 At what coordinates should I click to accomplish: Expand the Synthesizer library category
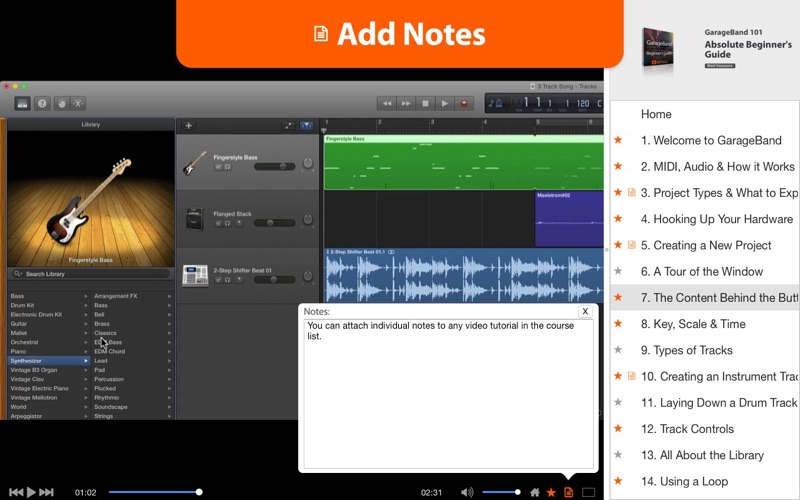click(47, 360)
